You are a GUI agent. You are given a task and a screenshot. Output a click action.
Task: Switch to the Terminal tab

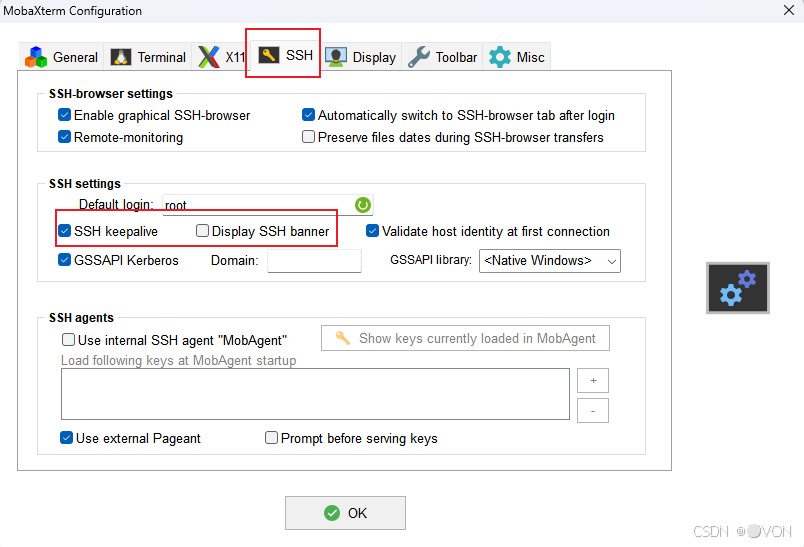coord(148,57)
